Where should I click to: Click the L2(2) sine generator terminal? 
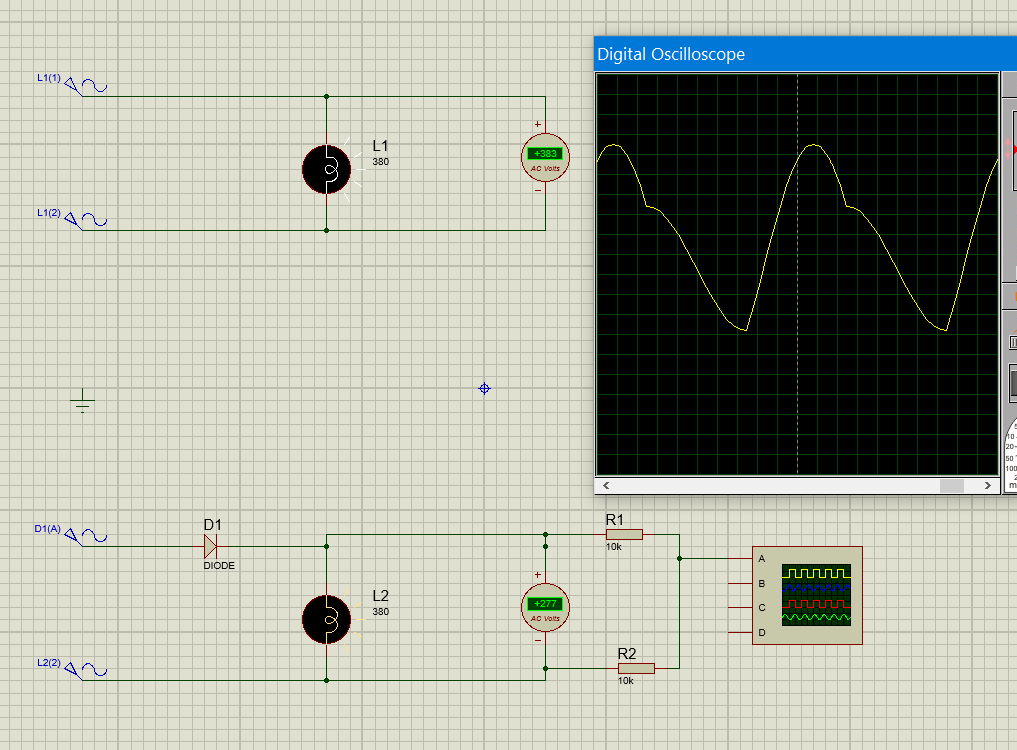[x=86, y=670]
